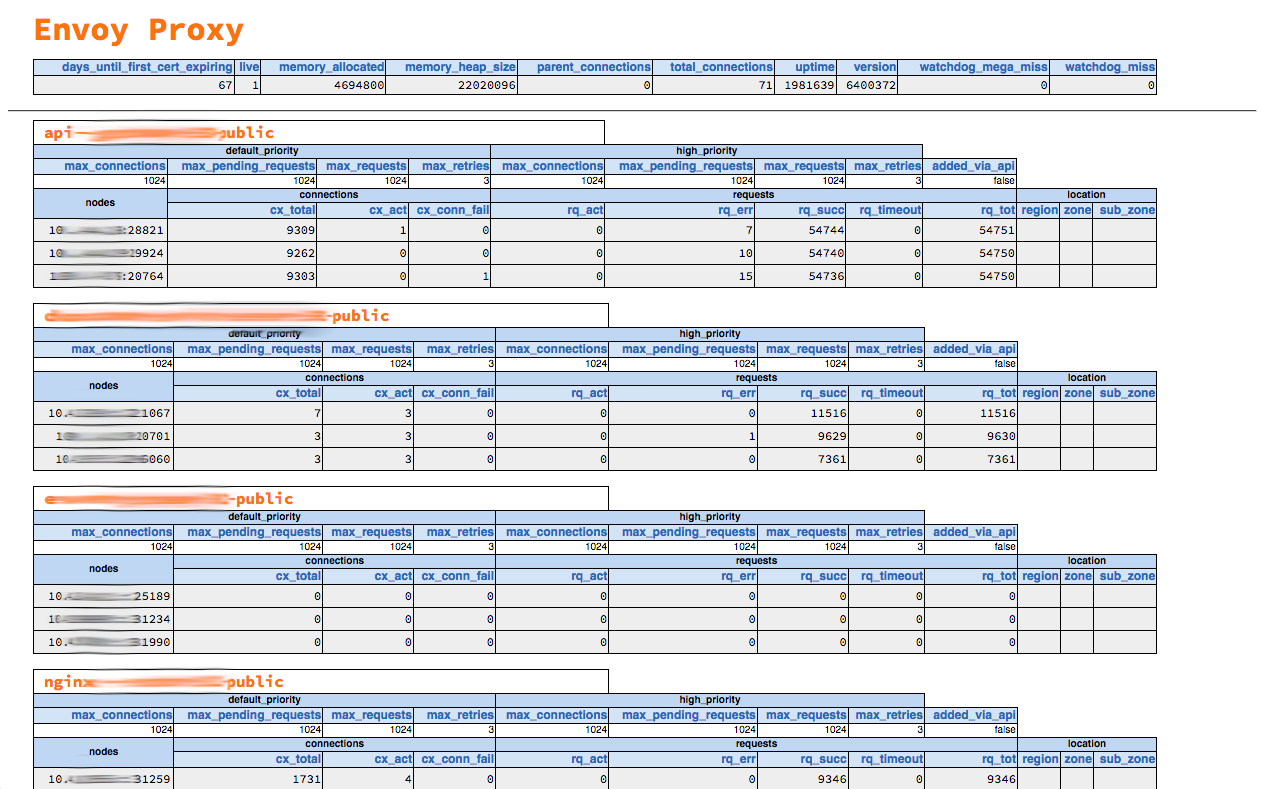Click version value 6400372
This screenshot has height=789, width=1263.
(871, 86)
